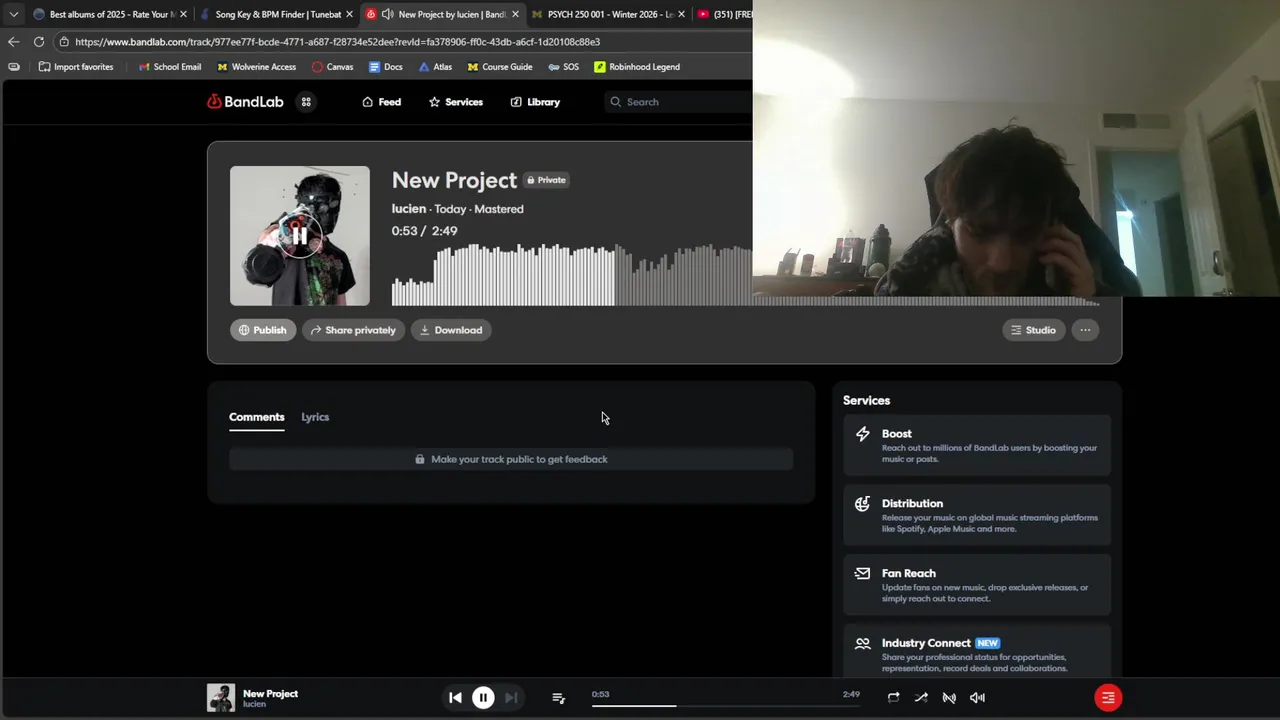Pause playback in the bottom player

[x=483, y=698]
